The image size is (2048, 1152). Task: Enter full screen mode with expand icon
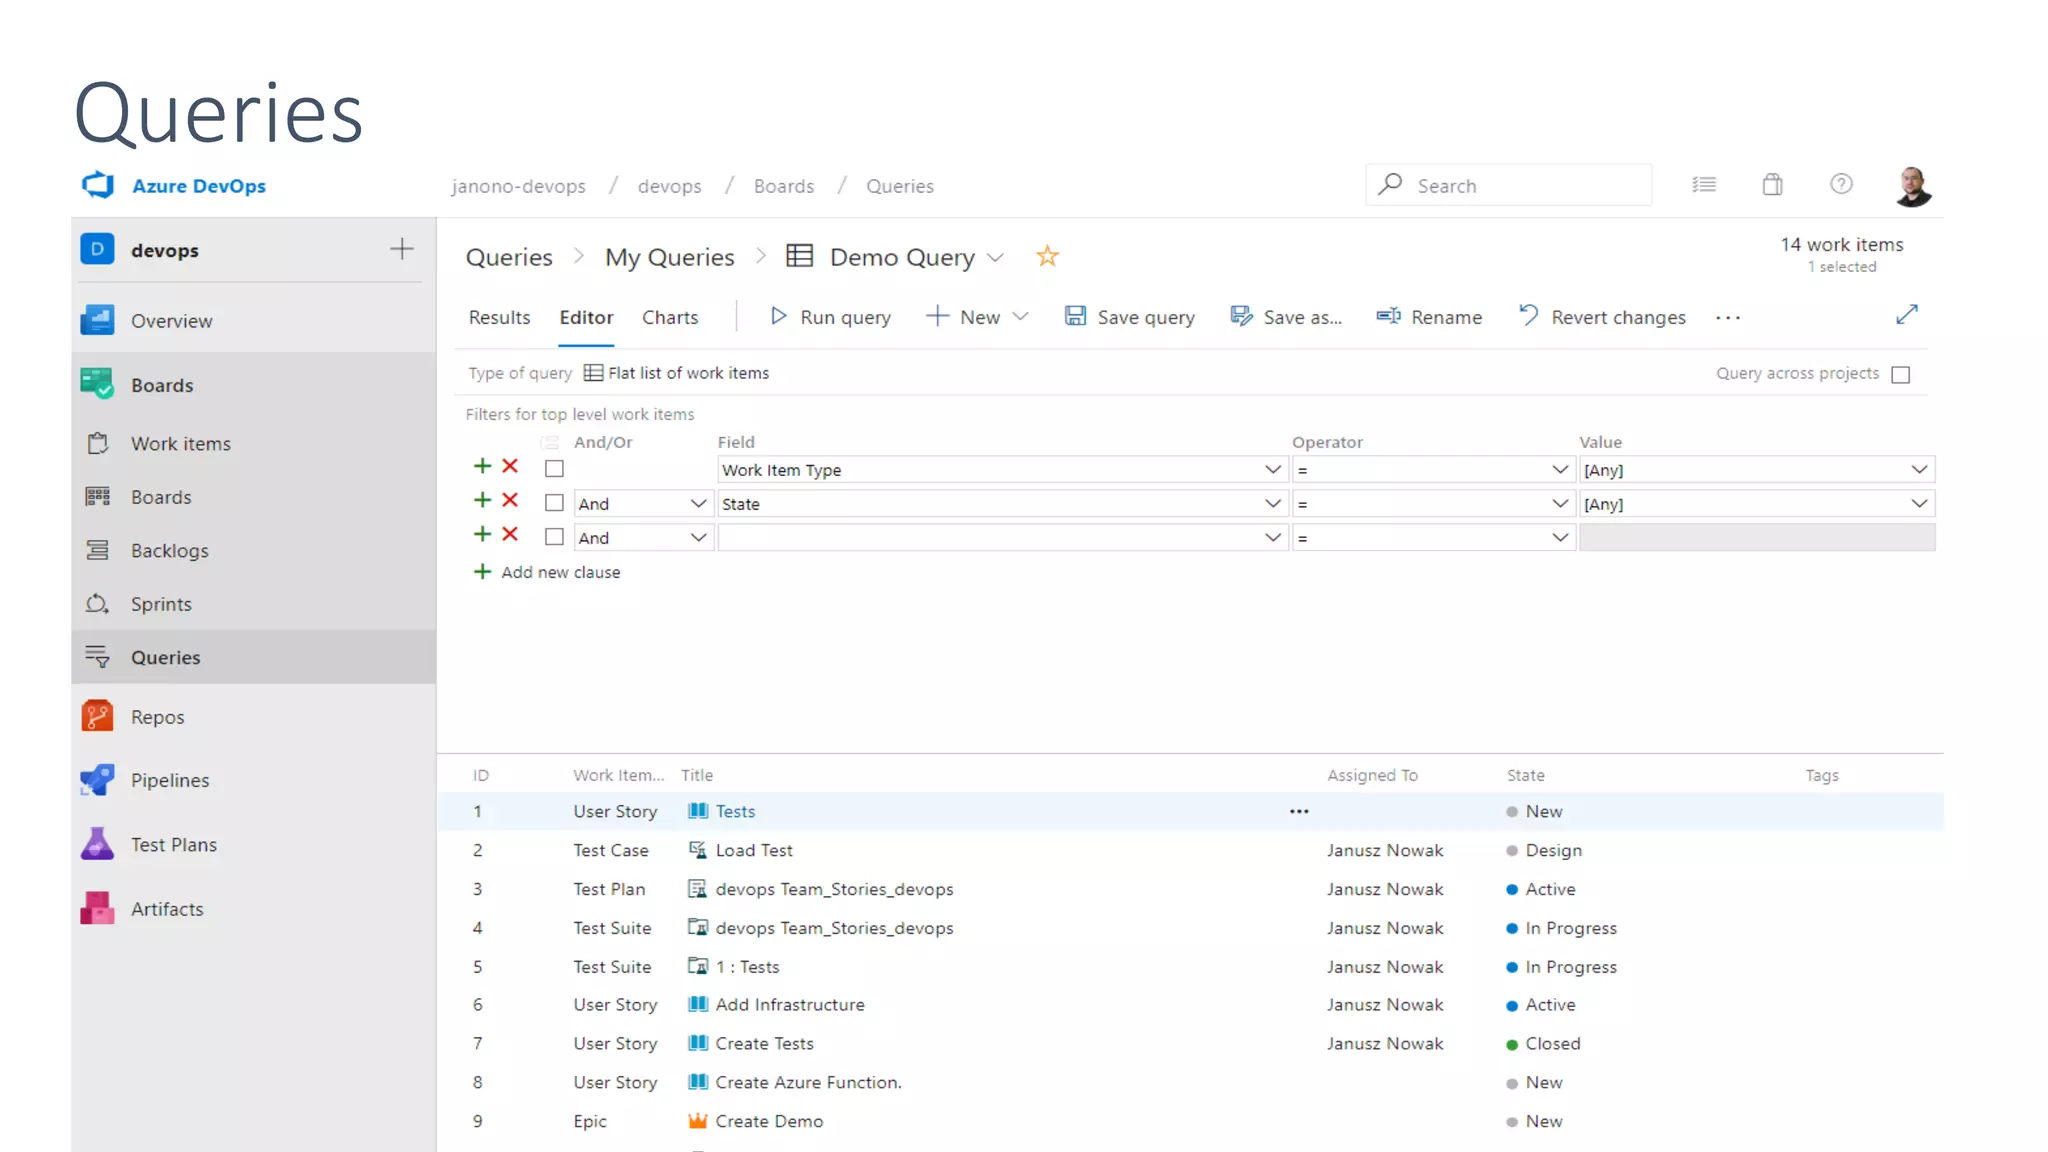pos(1906,315)
